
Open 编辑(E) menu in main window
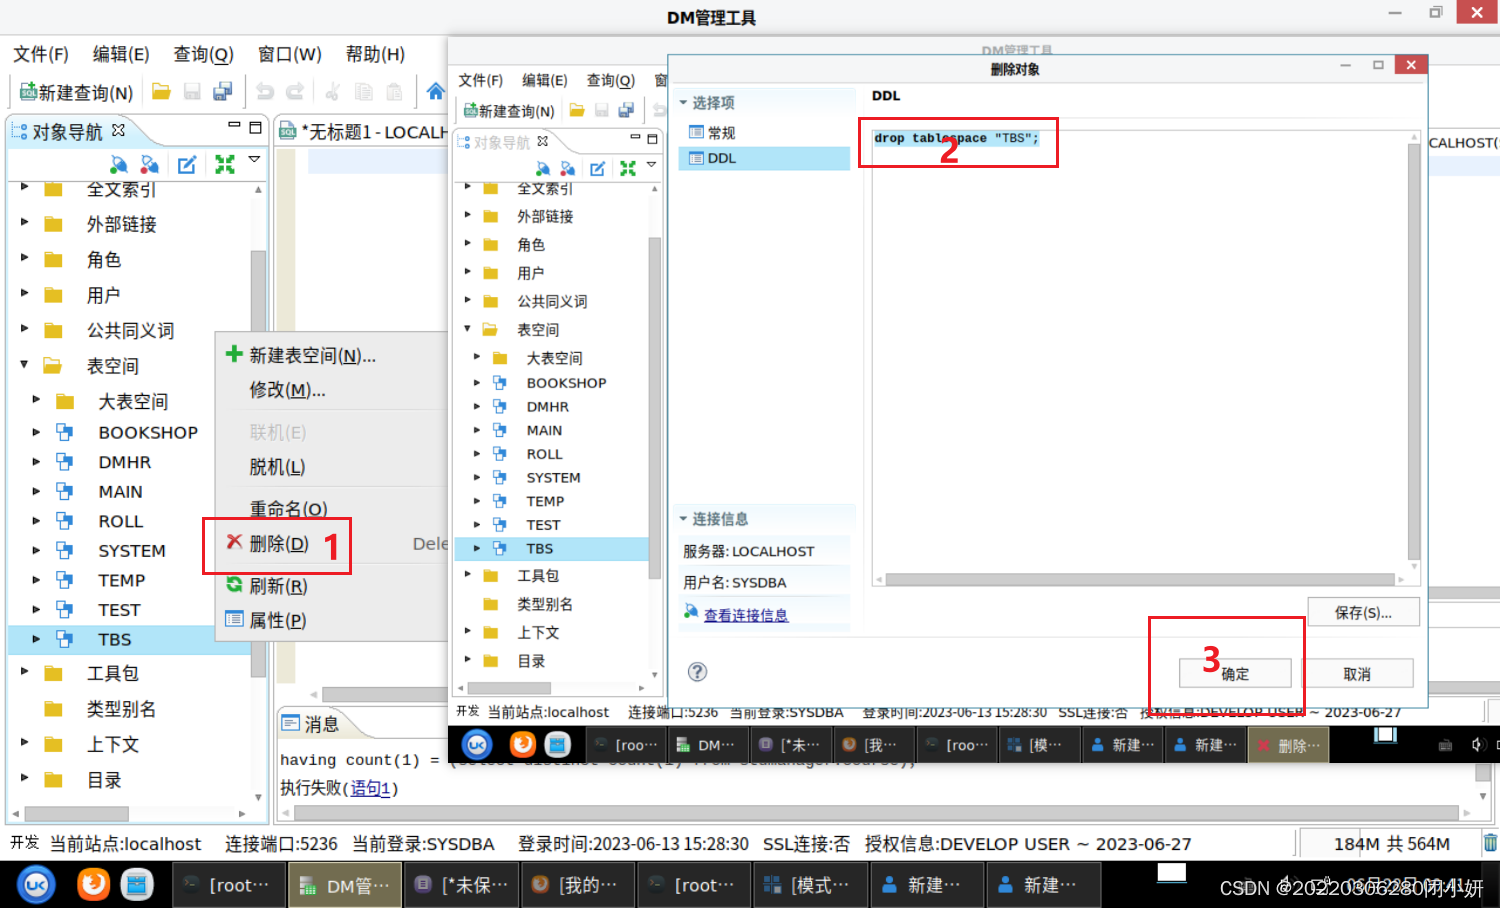point(121,54)
